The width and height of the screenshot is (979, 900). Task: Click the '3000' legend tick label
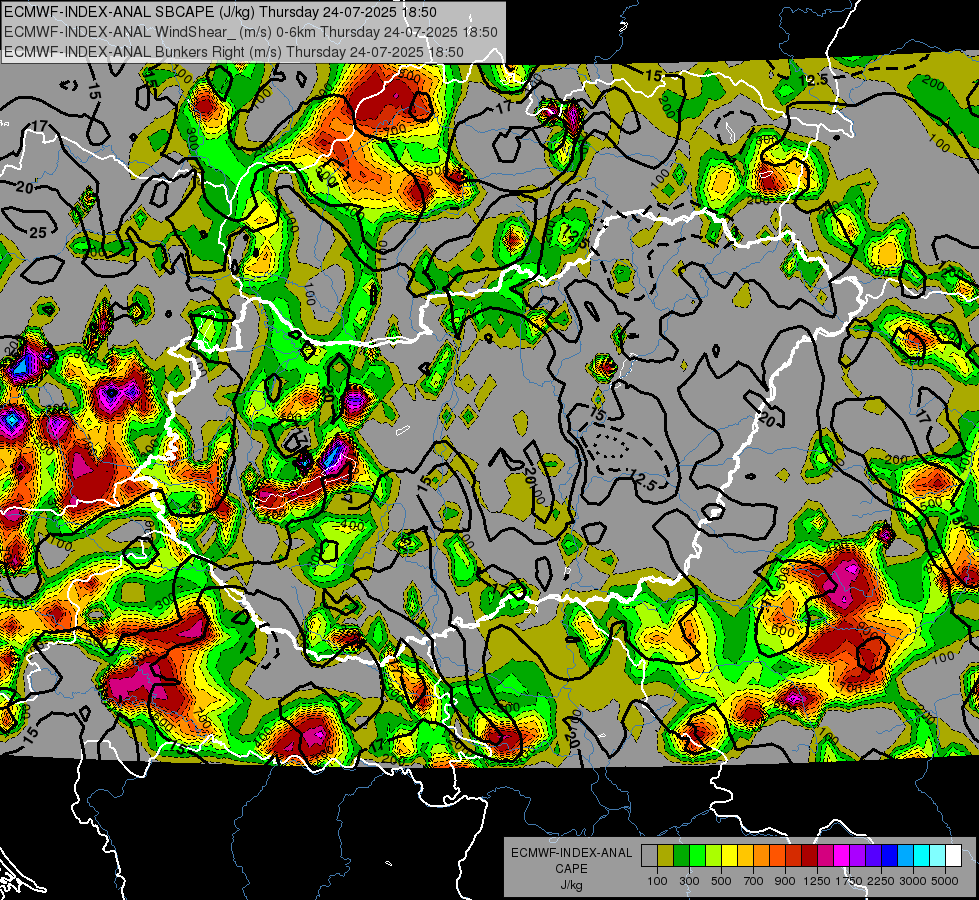(x=912, y=881)
